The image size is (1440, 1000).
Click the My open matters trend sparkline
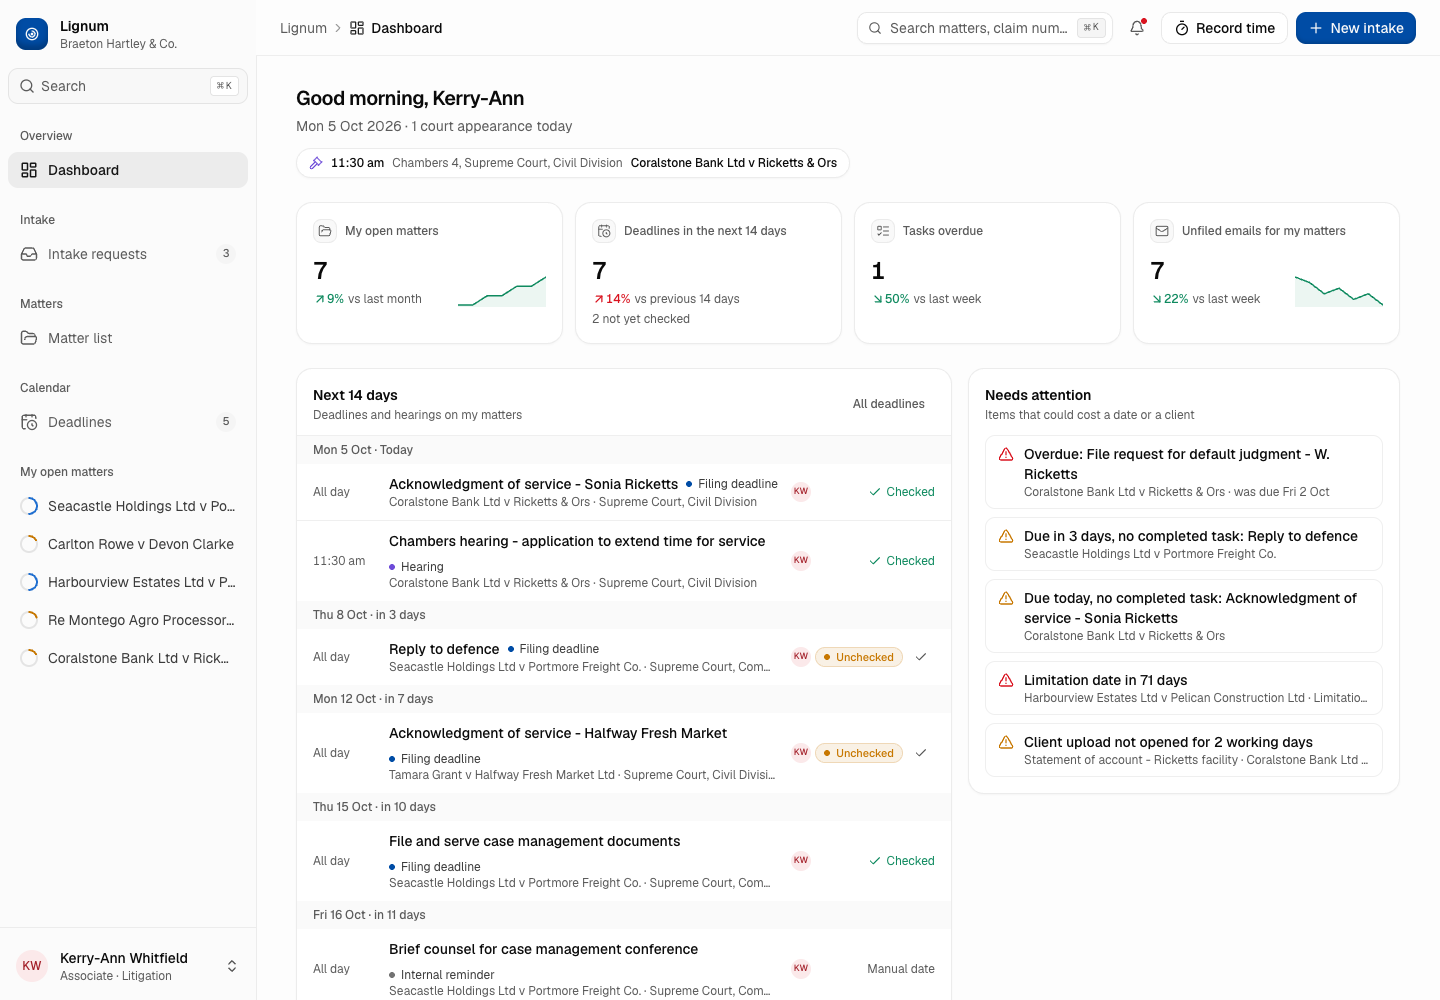click(x=502, y=291)
